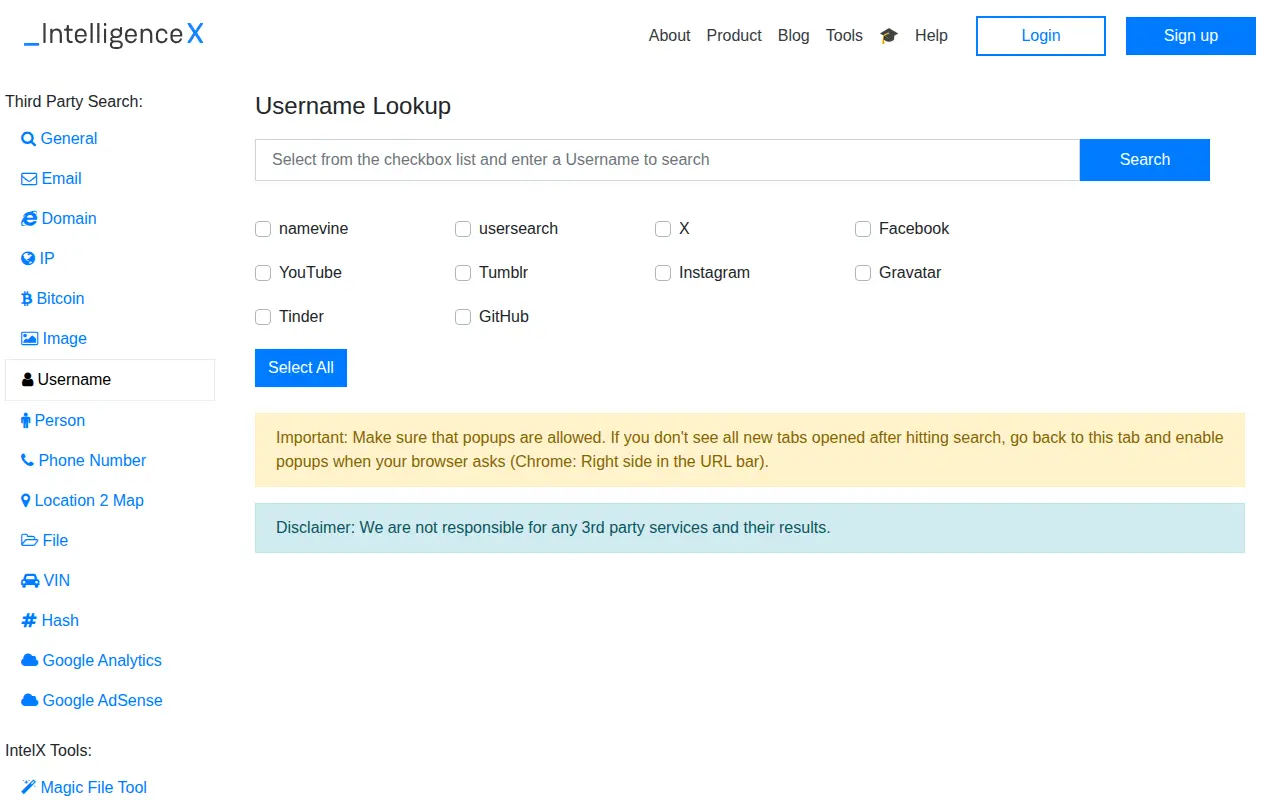This screenshot has width=1280, height=800.
Task: Open the Email search link text
Action: coord(62,179)
